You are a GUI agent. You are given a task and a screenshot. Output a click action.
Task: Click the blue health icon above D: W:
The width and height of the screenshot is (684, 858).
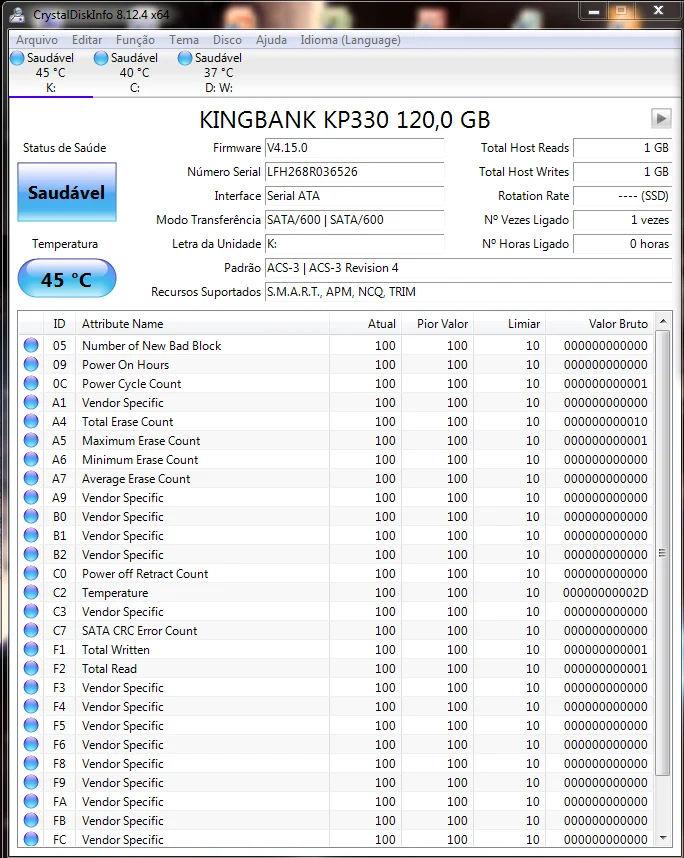point(185,57)
